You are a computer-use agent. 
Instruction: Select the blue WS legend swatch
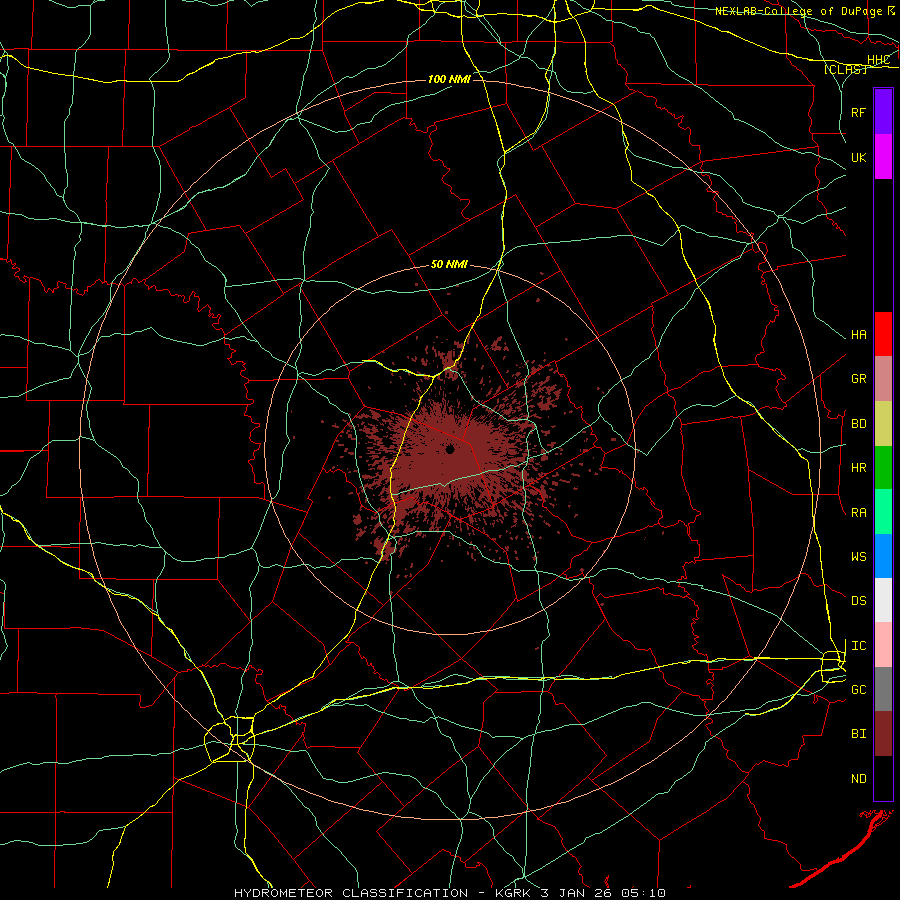[x=883, y=556]
